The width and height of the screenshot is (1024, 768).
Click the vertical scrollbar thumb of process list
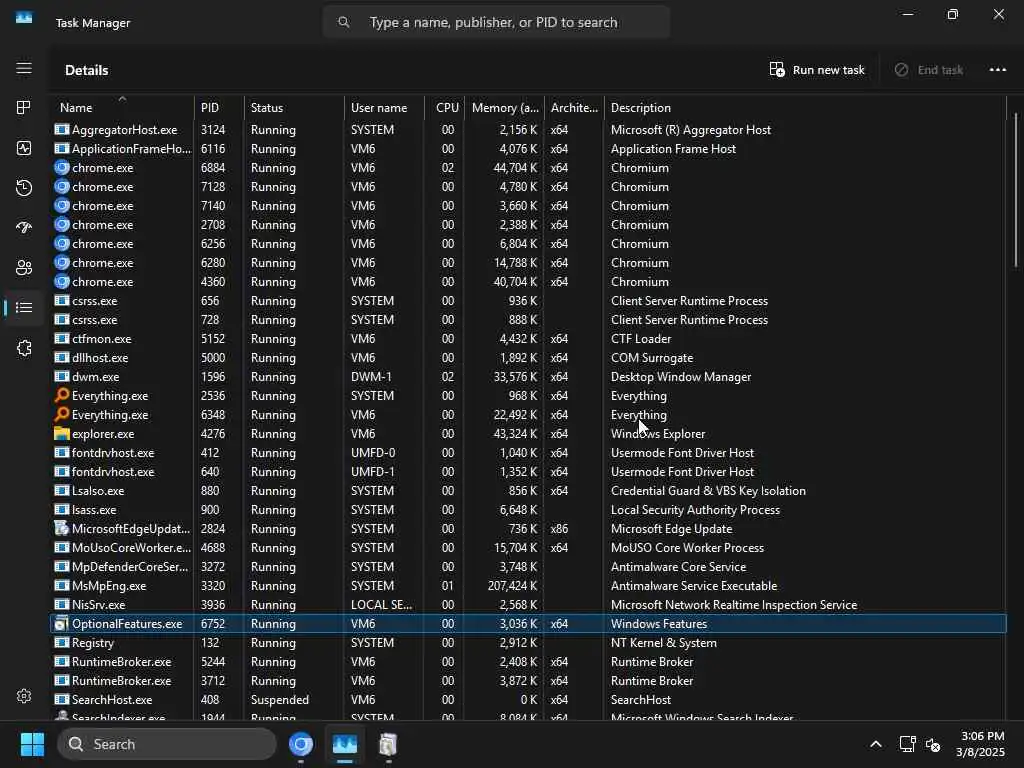(1016, 189)
